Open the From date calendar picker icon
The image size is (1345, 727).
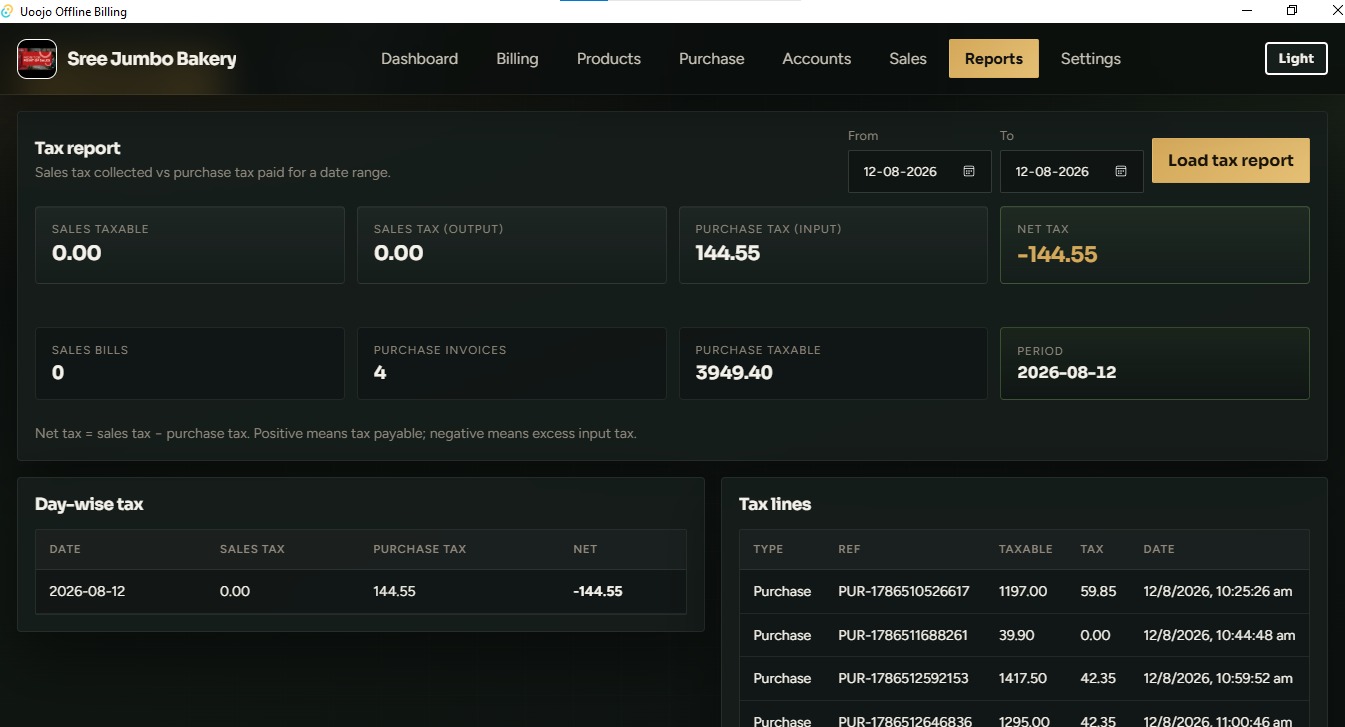tap(969, 171)
